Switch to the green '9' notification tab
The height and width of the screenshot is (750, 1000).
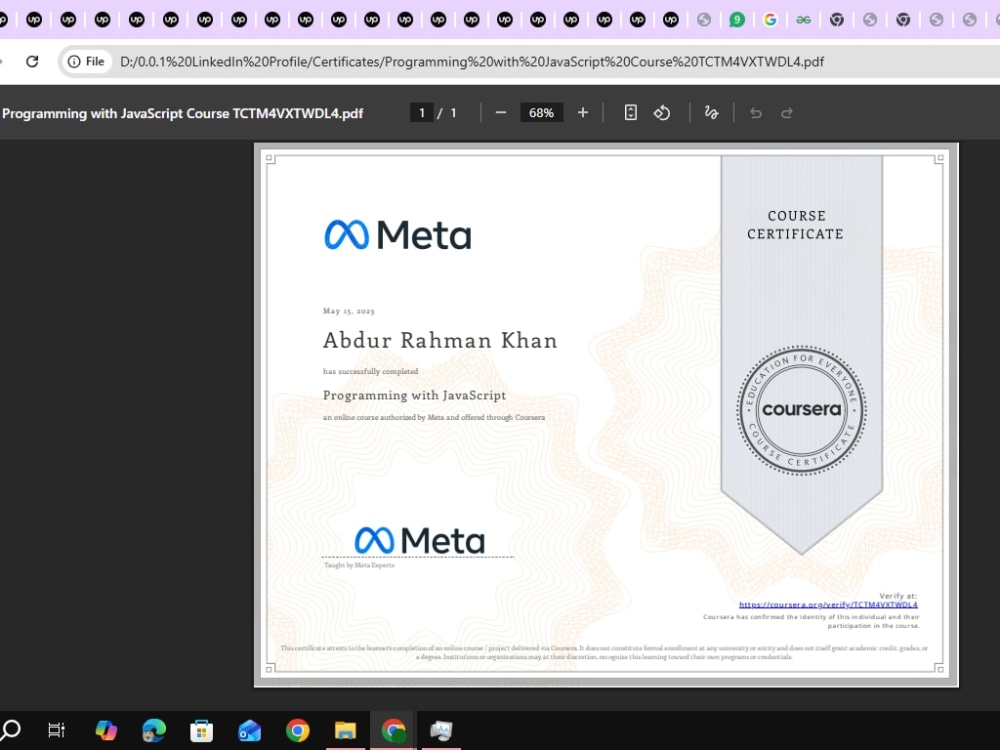pos(737,20)
